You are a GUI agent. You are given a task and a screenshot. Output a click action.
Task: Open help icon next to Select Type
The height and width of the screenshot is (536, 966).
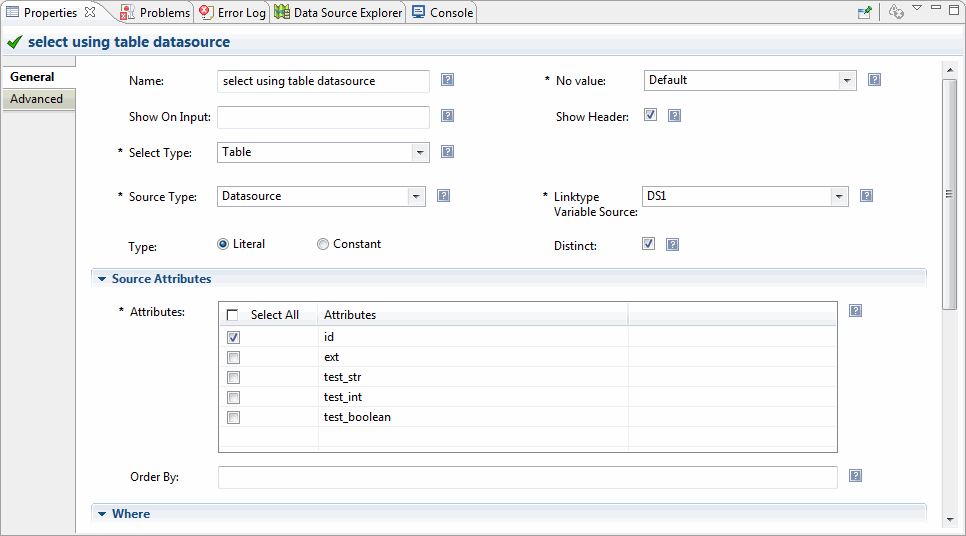click(x=447, y=152)
